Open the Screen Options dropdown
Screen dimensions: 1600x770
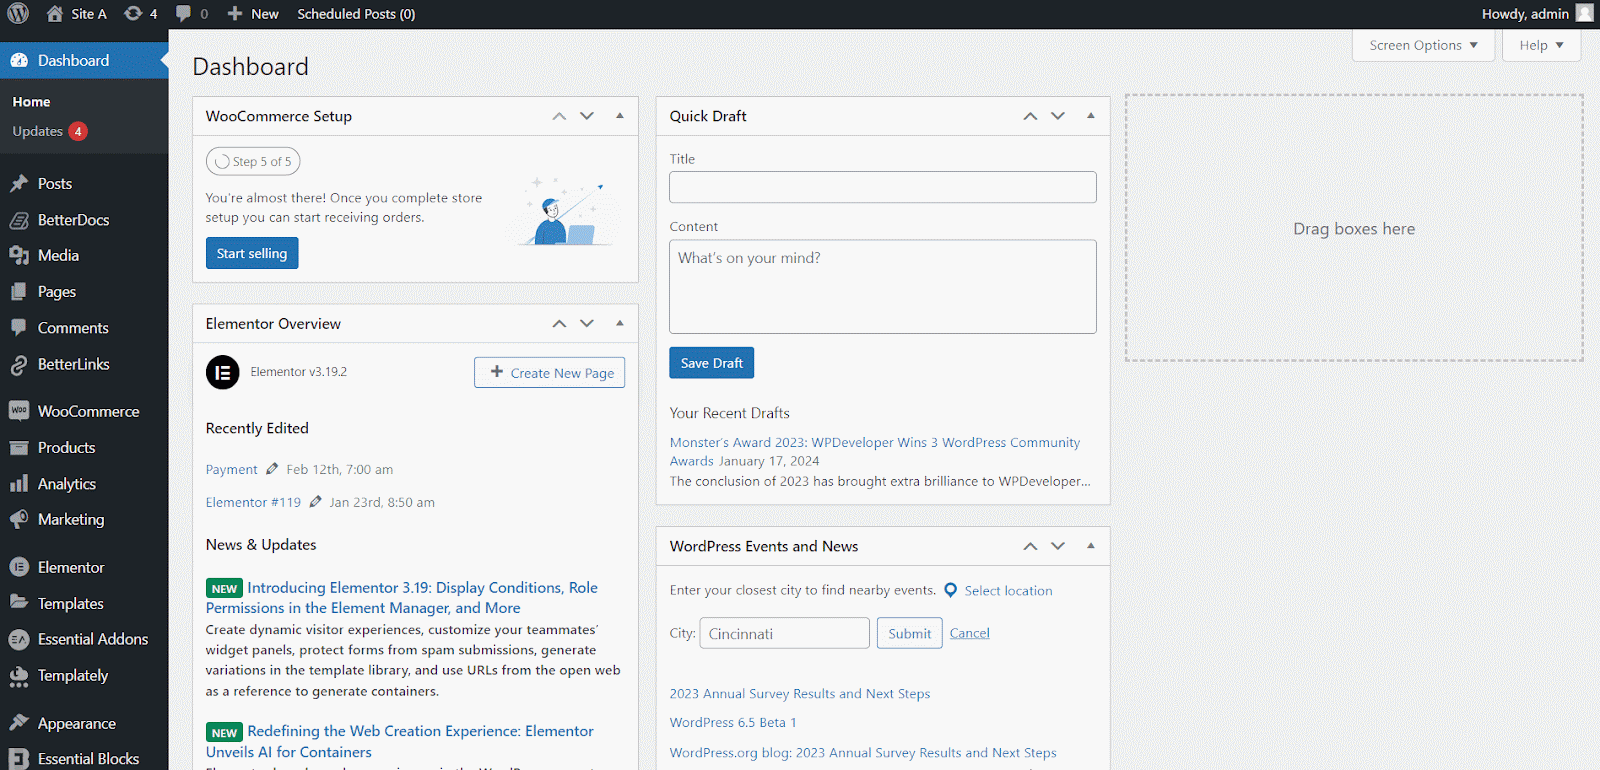pos(1423,45)
